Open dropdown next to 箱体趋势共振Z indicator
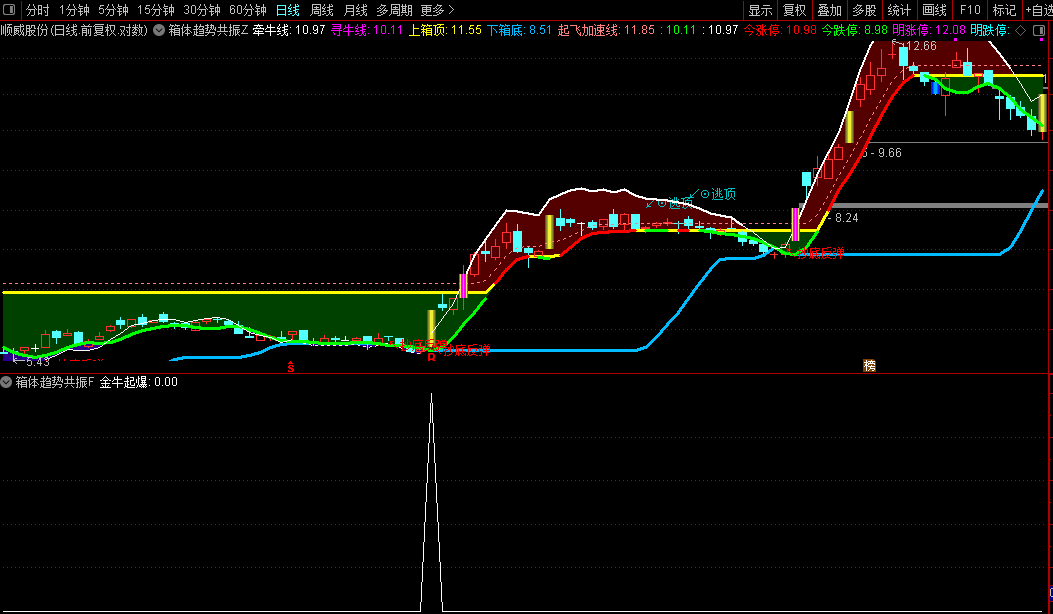 (159, 30)
